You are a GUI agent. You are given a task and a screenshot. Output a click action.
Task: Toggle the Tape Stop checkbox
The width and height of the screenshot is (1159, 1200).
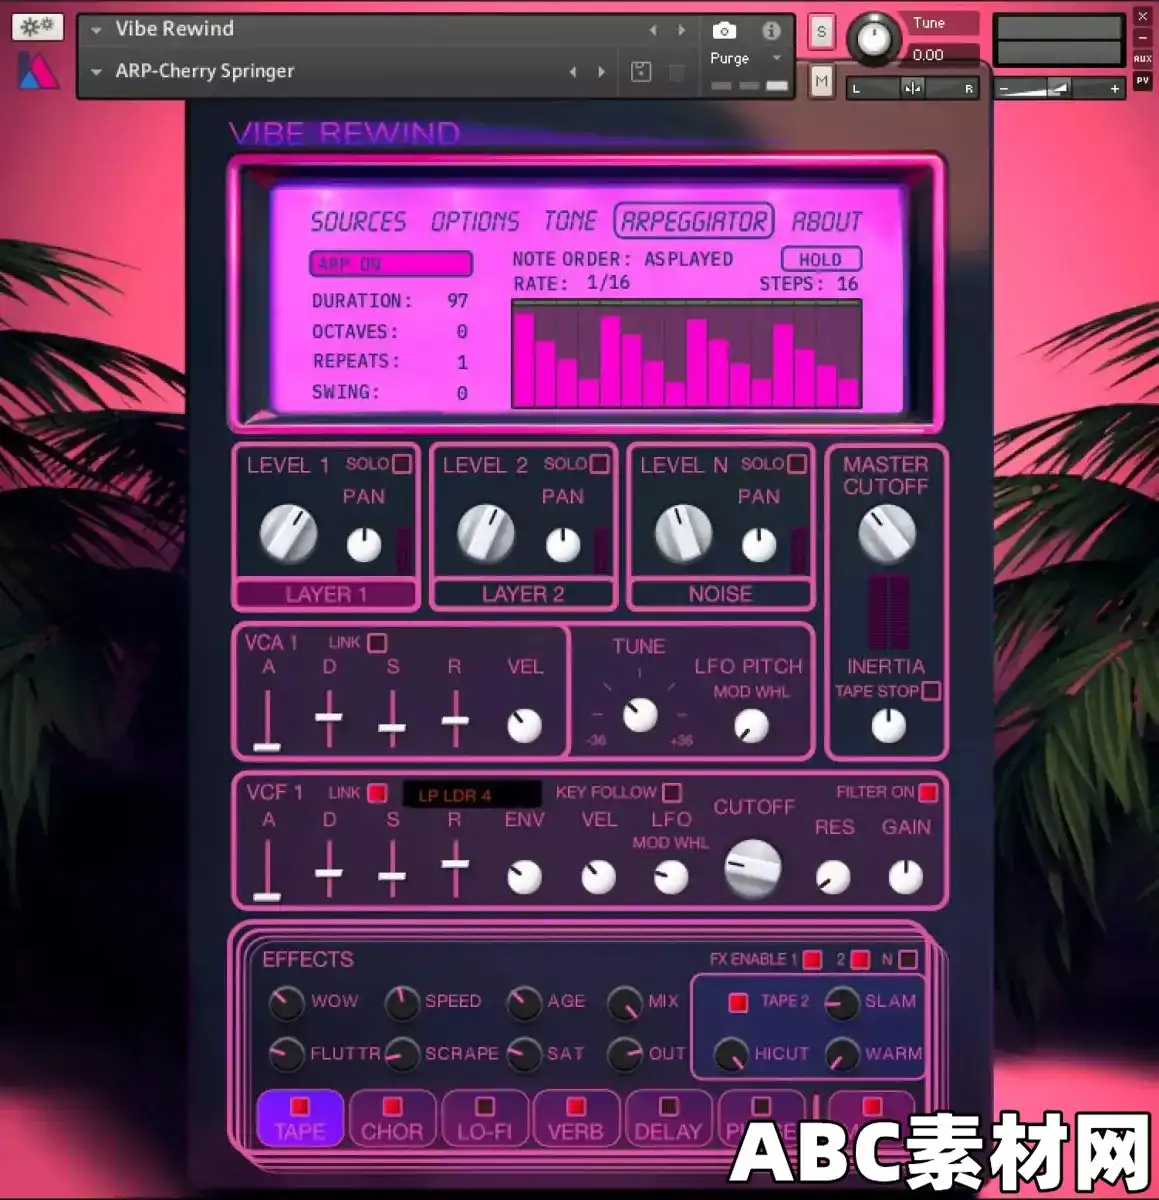[x=931, y=691]
